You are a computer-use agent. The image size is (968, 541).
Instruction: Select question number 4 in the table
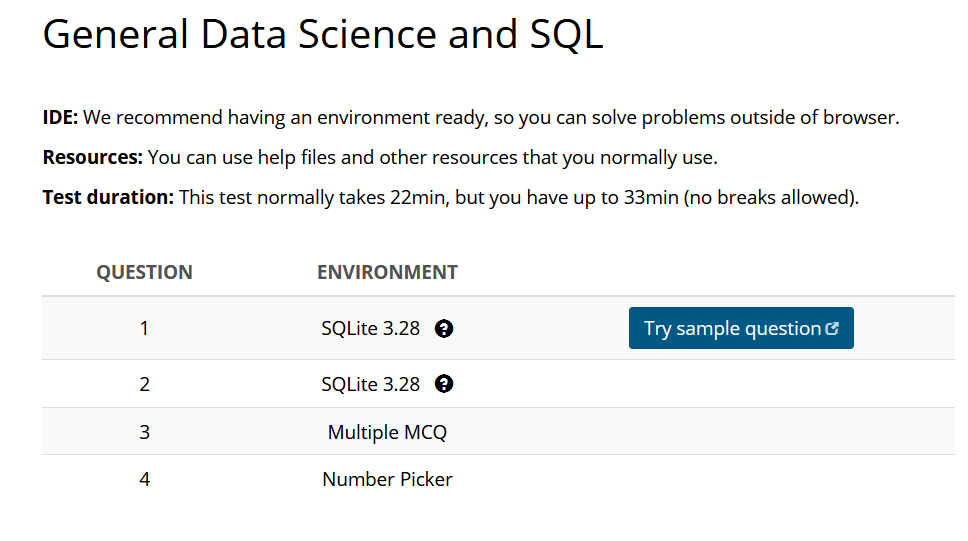[x=144, y=480]
